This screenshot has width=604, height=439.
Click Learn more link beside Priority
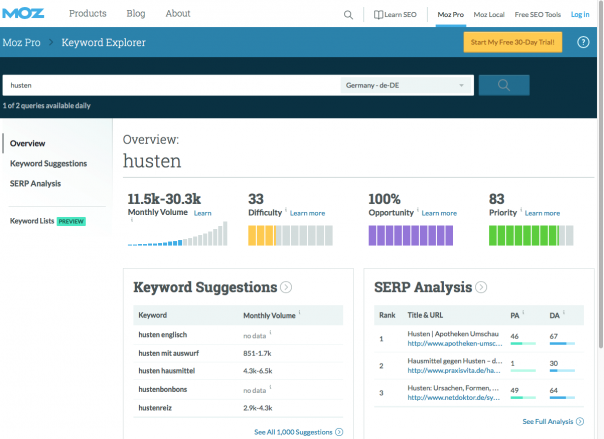click(542, 213)
